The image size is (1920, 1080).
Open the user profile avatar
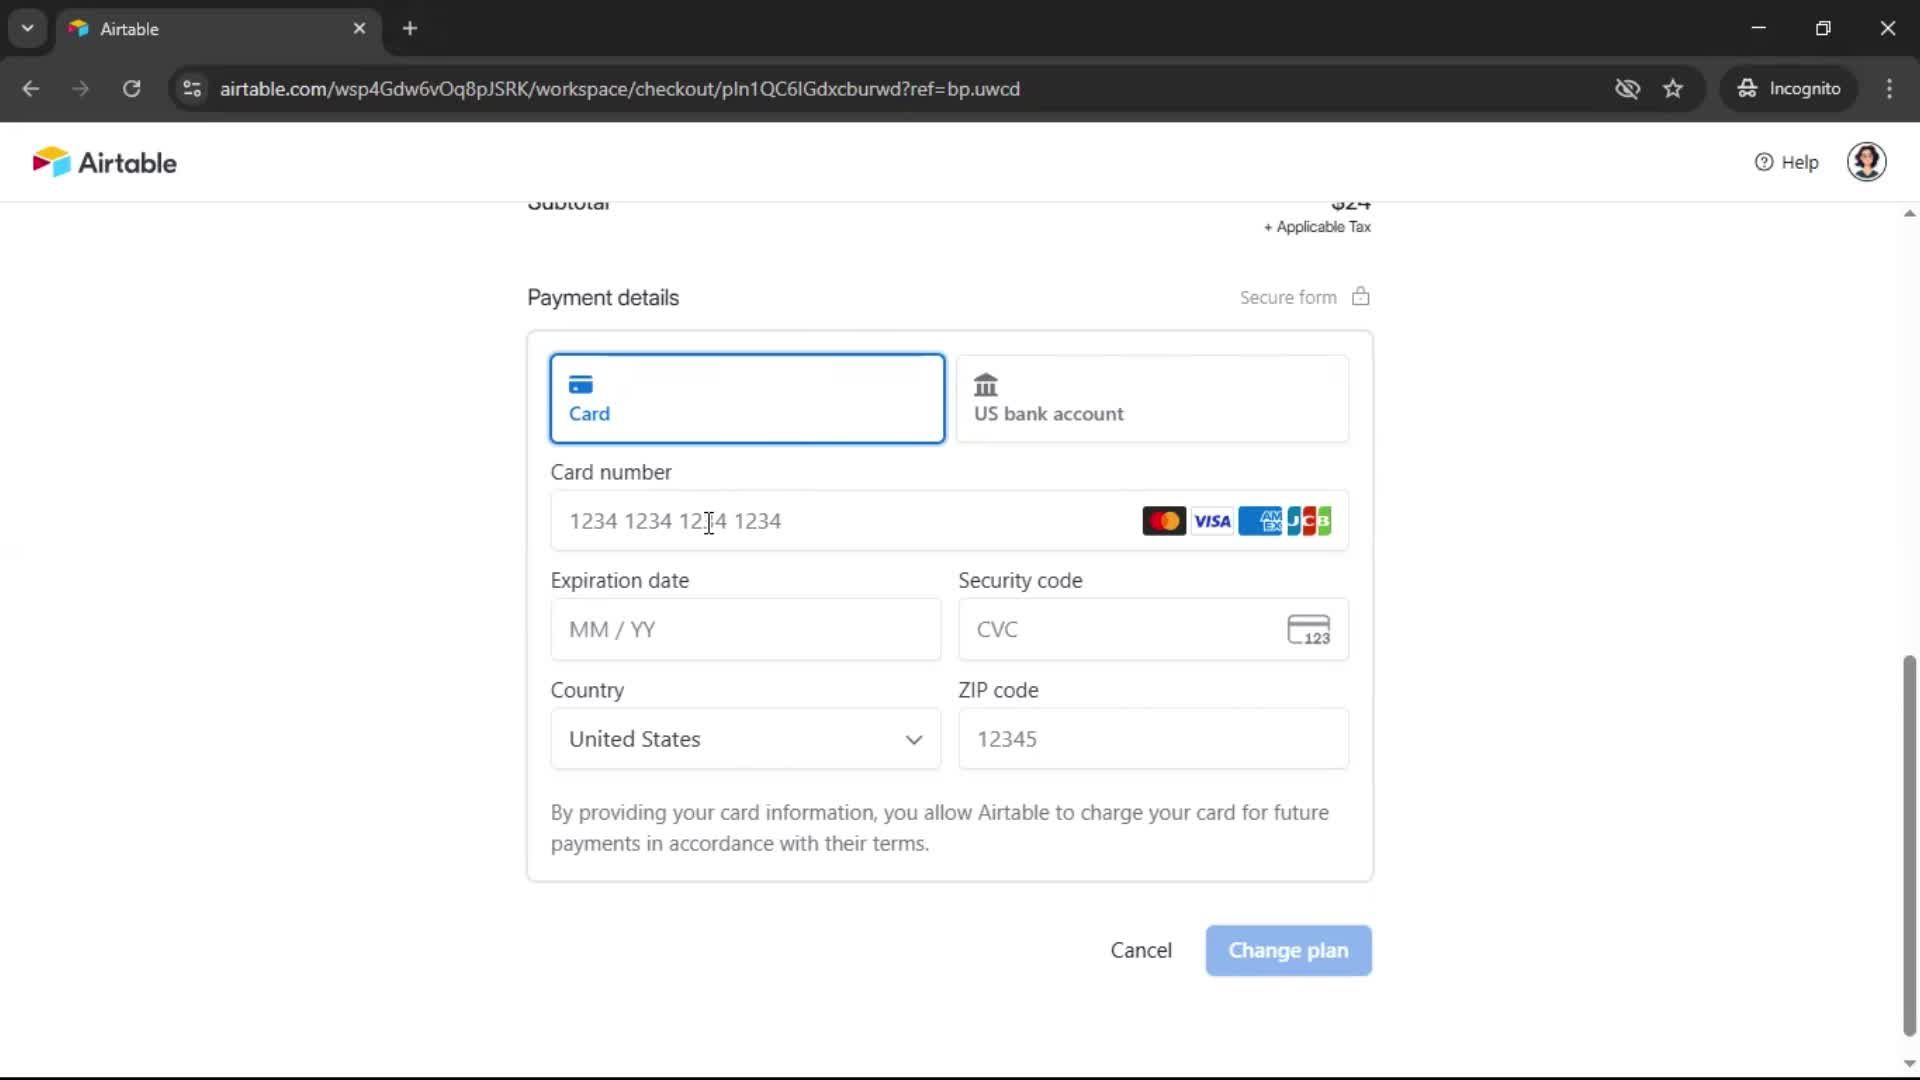pyautogui.click(x=1866, y=162)
